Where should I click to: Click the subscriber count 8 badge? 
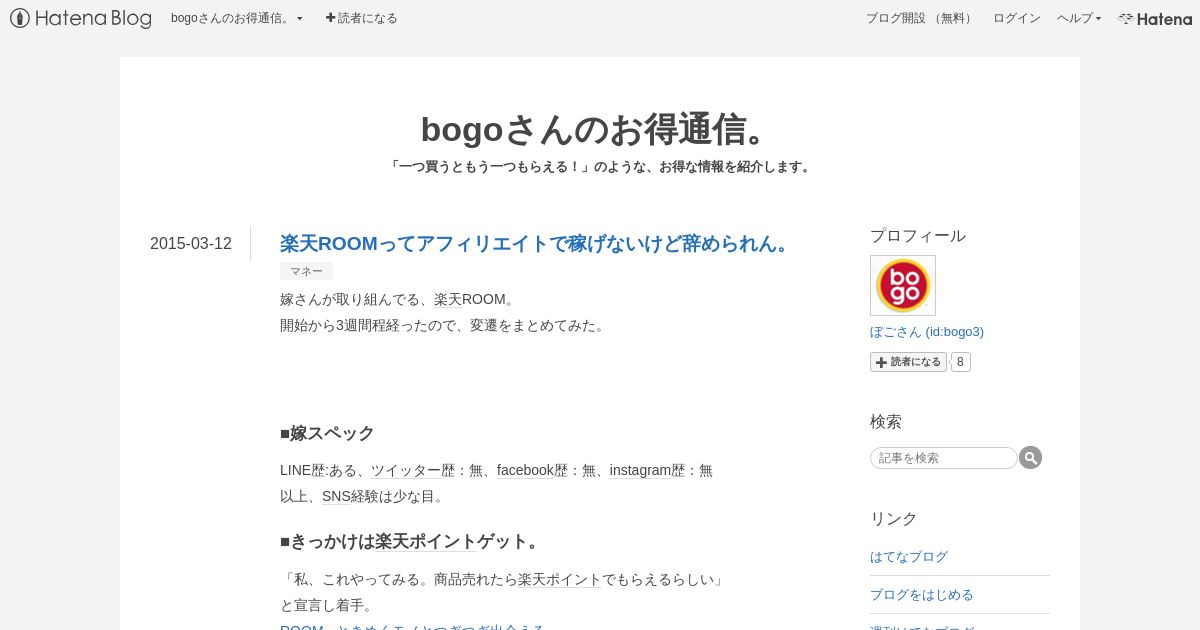point(960,362)
